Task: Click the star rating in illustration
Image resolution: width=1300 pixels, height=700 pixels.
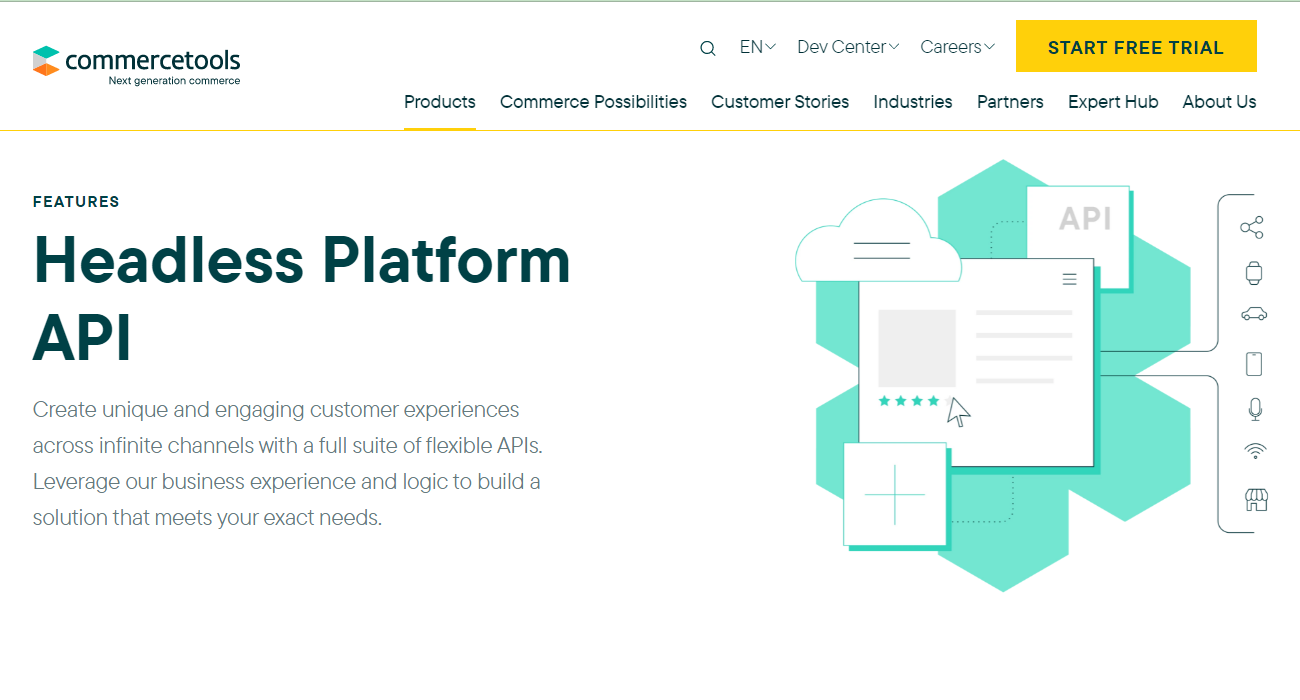Action: coord(915,401)
